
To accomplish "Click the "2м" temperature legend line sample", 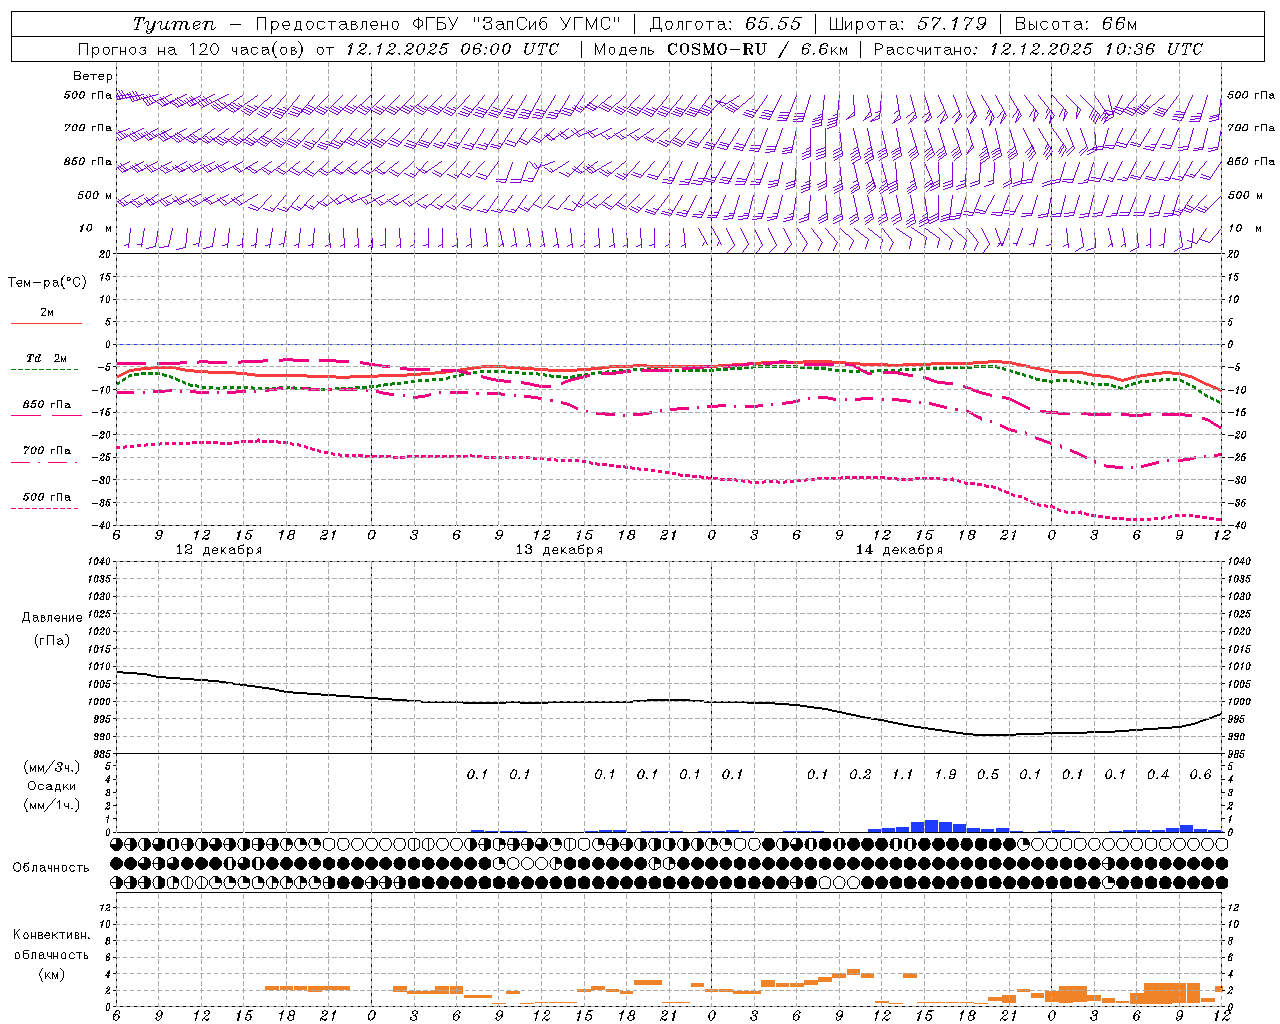I will [x=46, y=323].
